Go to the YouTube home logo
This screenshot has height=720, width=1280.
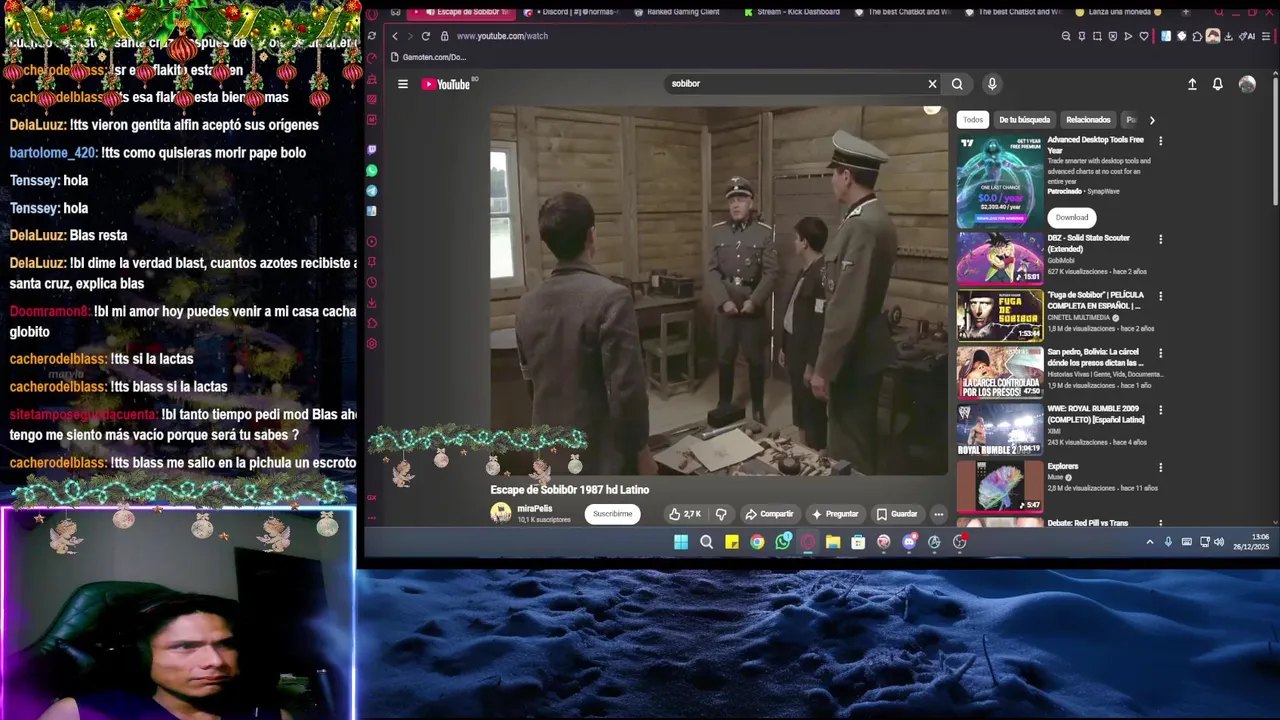click(446, 84)
